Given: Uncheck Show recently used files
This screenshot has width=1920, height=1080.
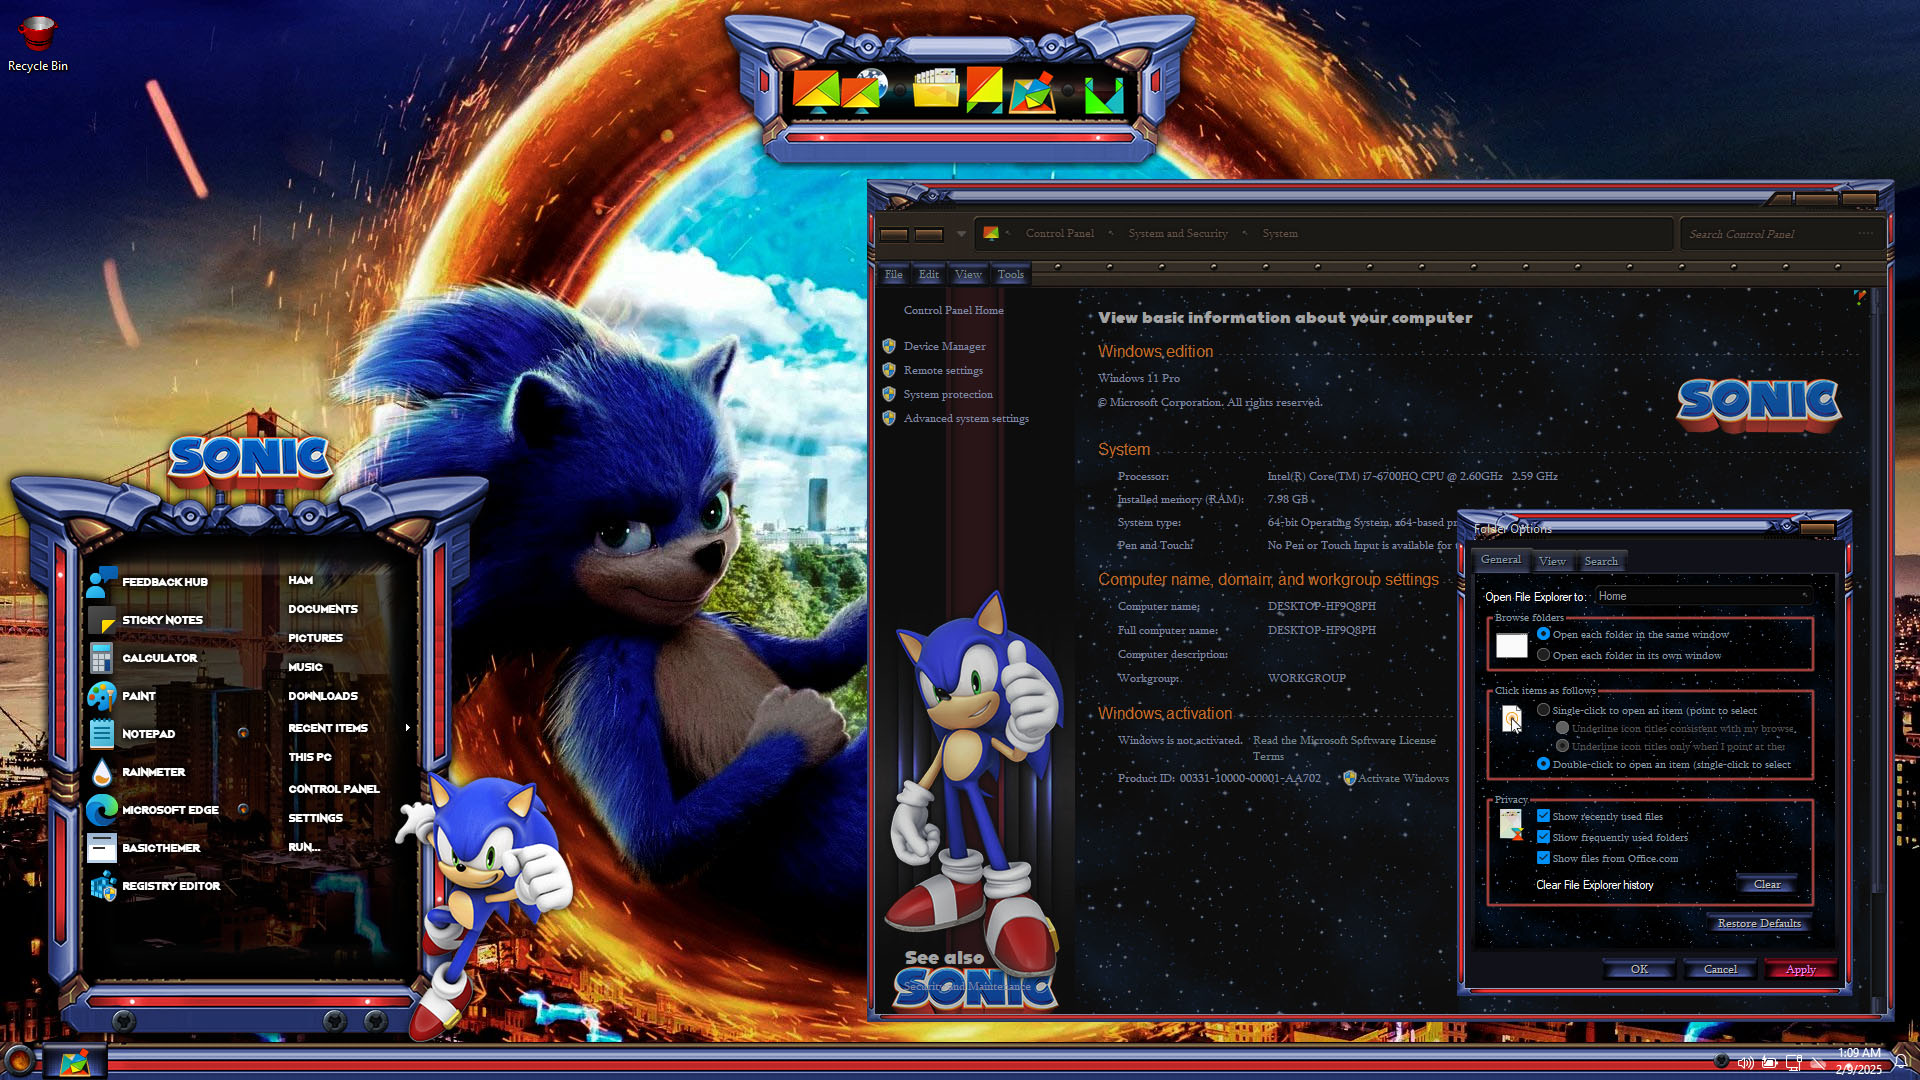Looking at the screenshot, I should (x=1544, y=816).
